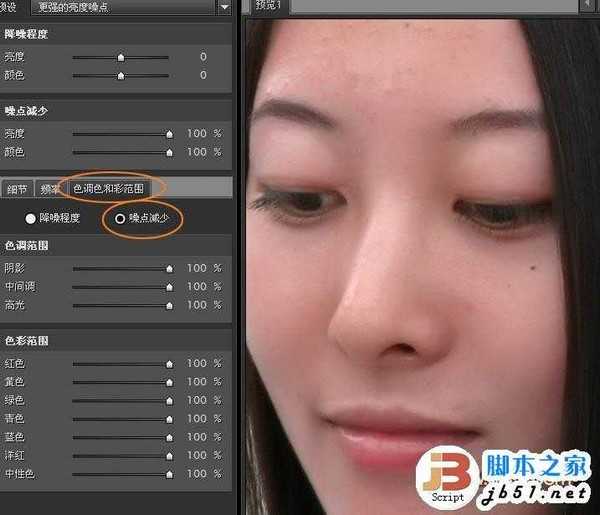Open the 频率 tab
The height and width of the screenshot is (515, 600).
tap(47, 187)
